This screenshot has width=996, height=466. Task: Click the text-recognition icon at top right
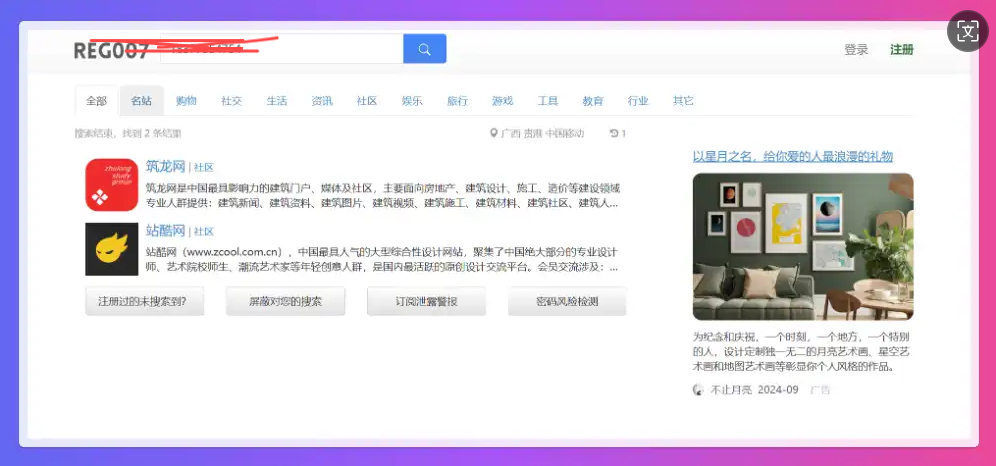click(967, 31)
